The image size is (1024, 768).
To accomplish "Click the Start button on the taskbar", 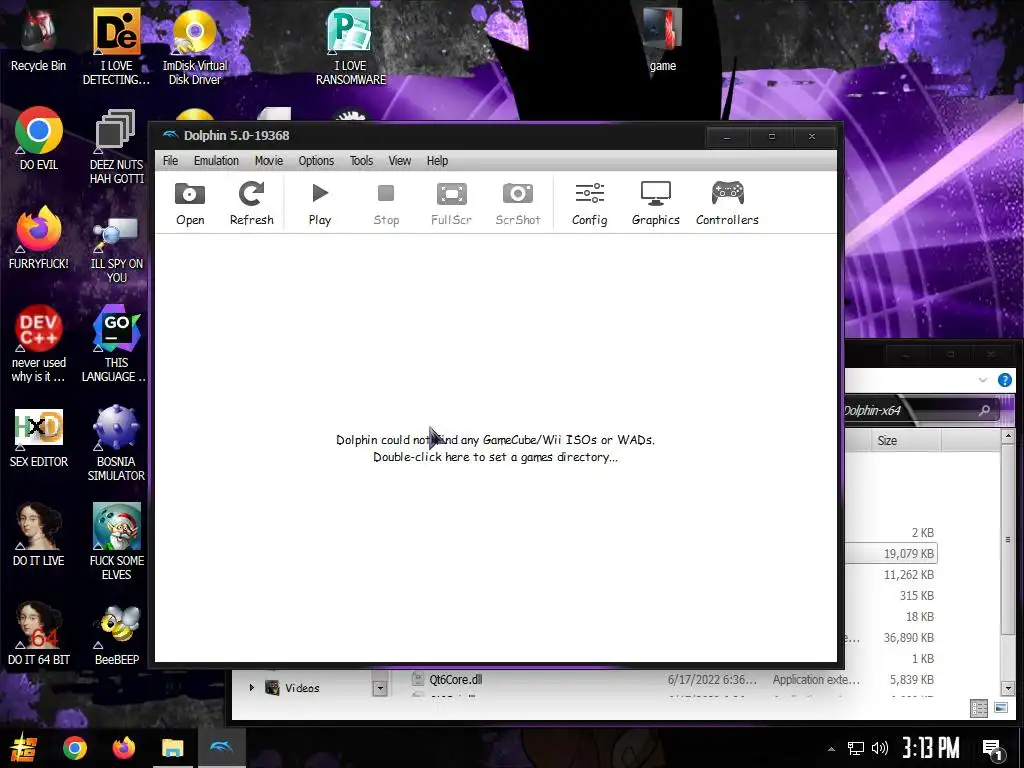I will point(24,748).
